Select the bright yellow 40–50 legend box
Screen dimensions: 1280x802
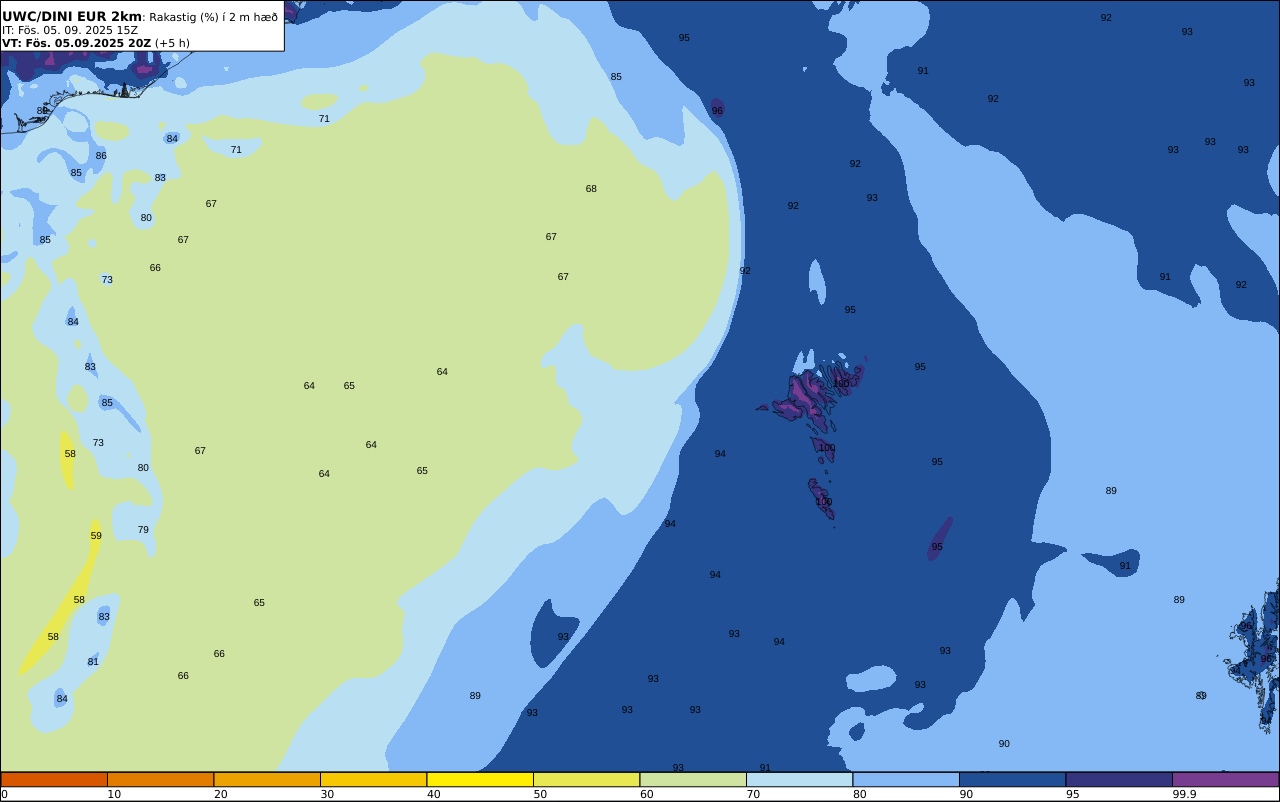coord(480,779)
